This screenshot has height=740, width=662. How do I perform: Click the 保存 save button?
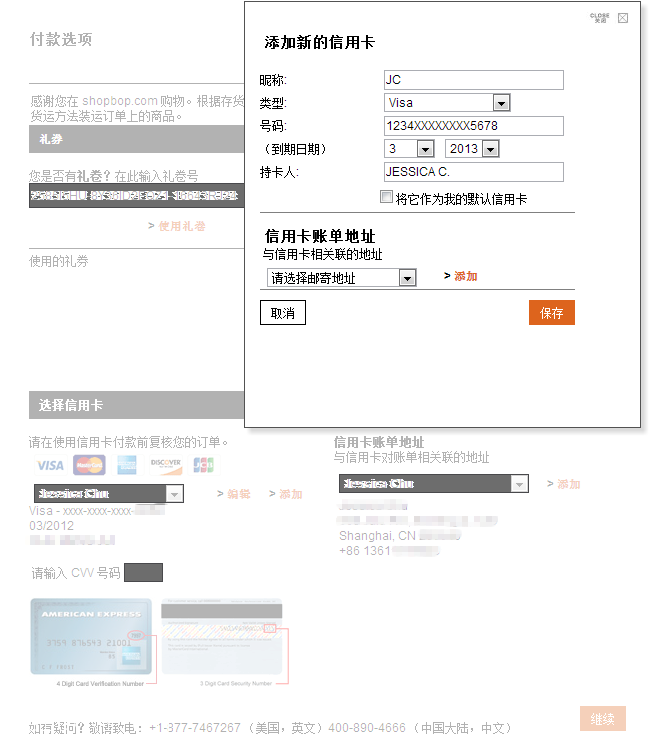[x=552, y=312]
